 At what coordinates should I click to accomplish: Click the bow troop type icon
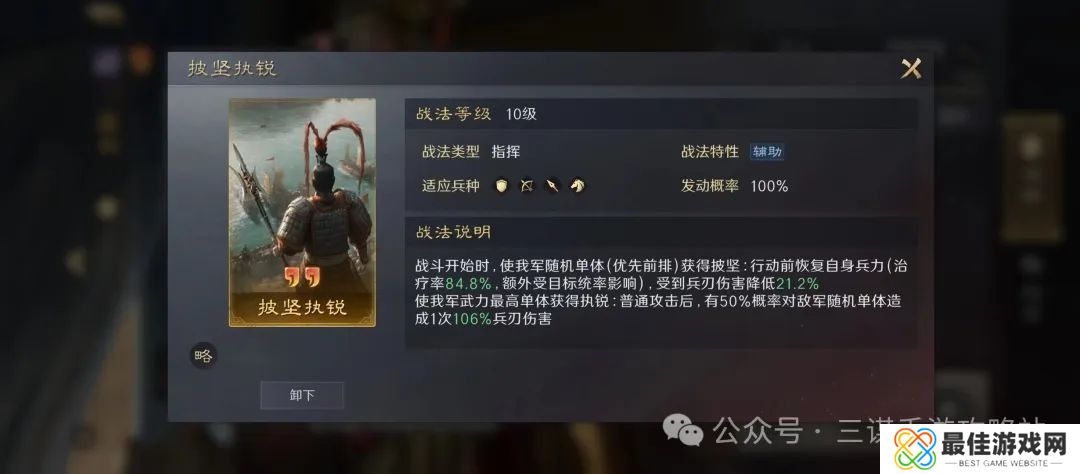(527, 185)
